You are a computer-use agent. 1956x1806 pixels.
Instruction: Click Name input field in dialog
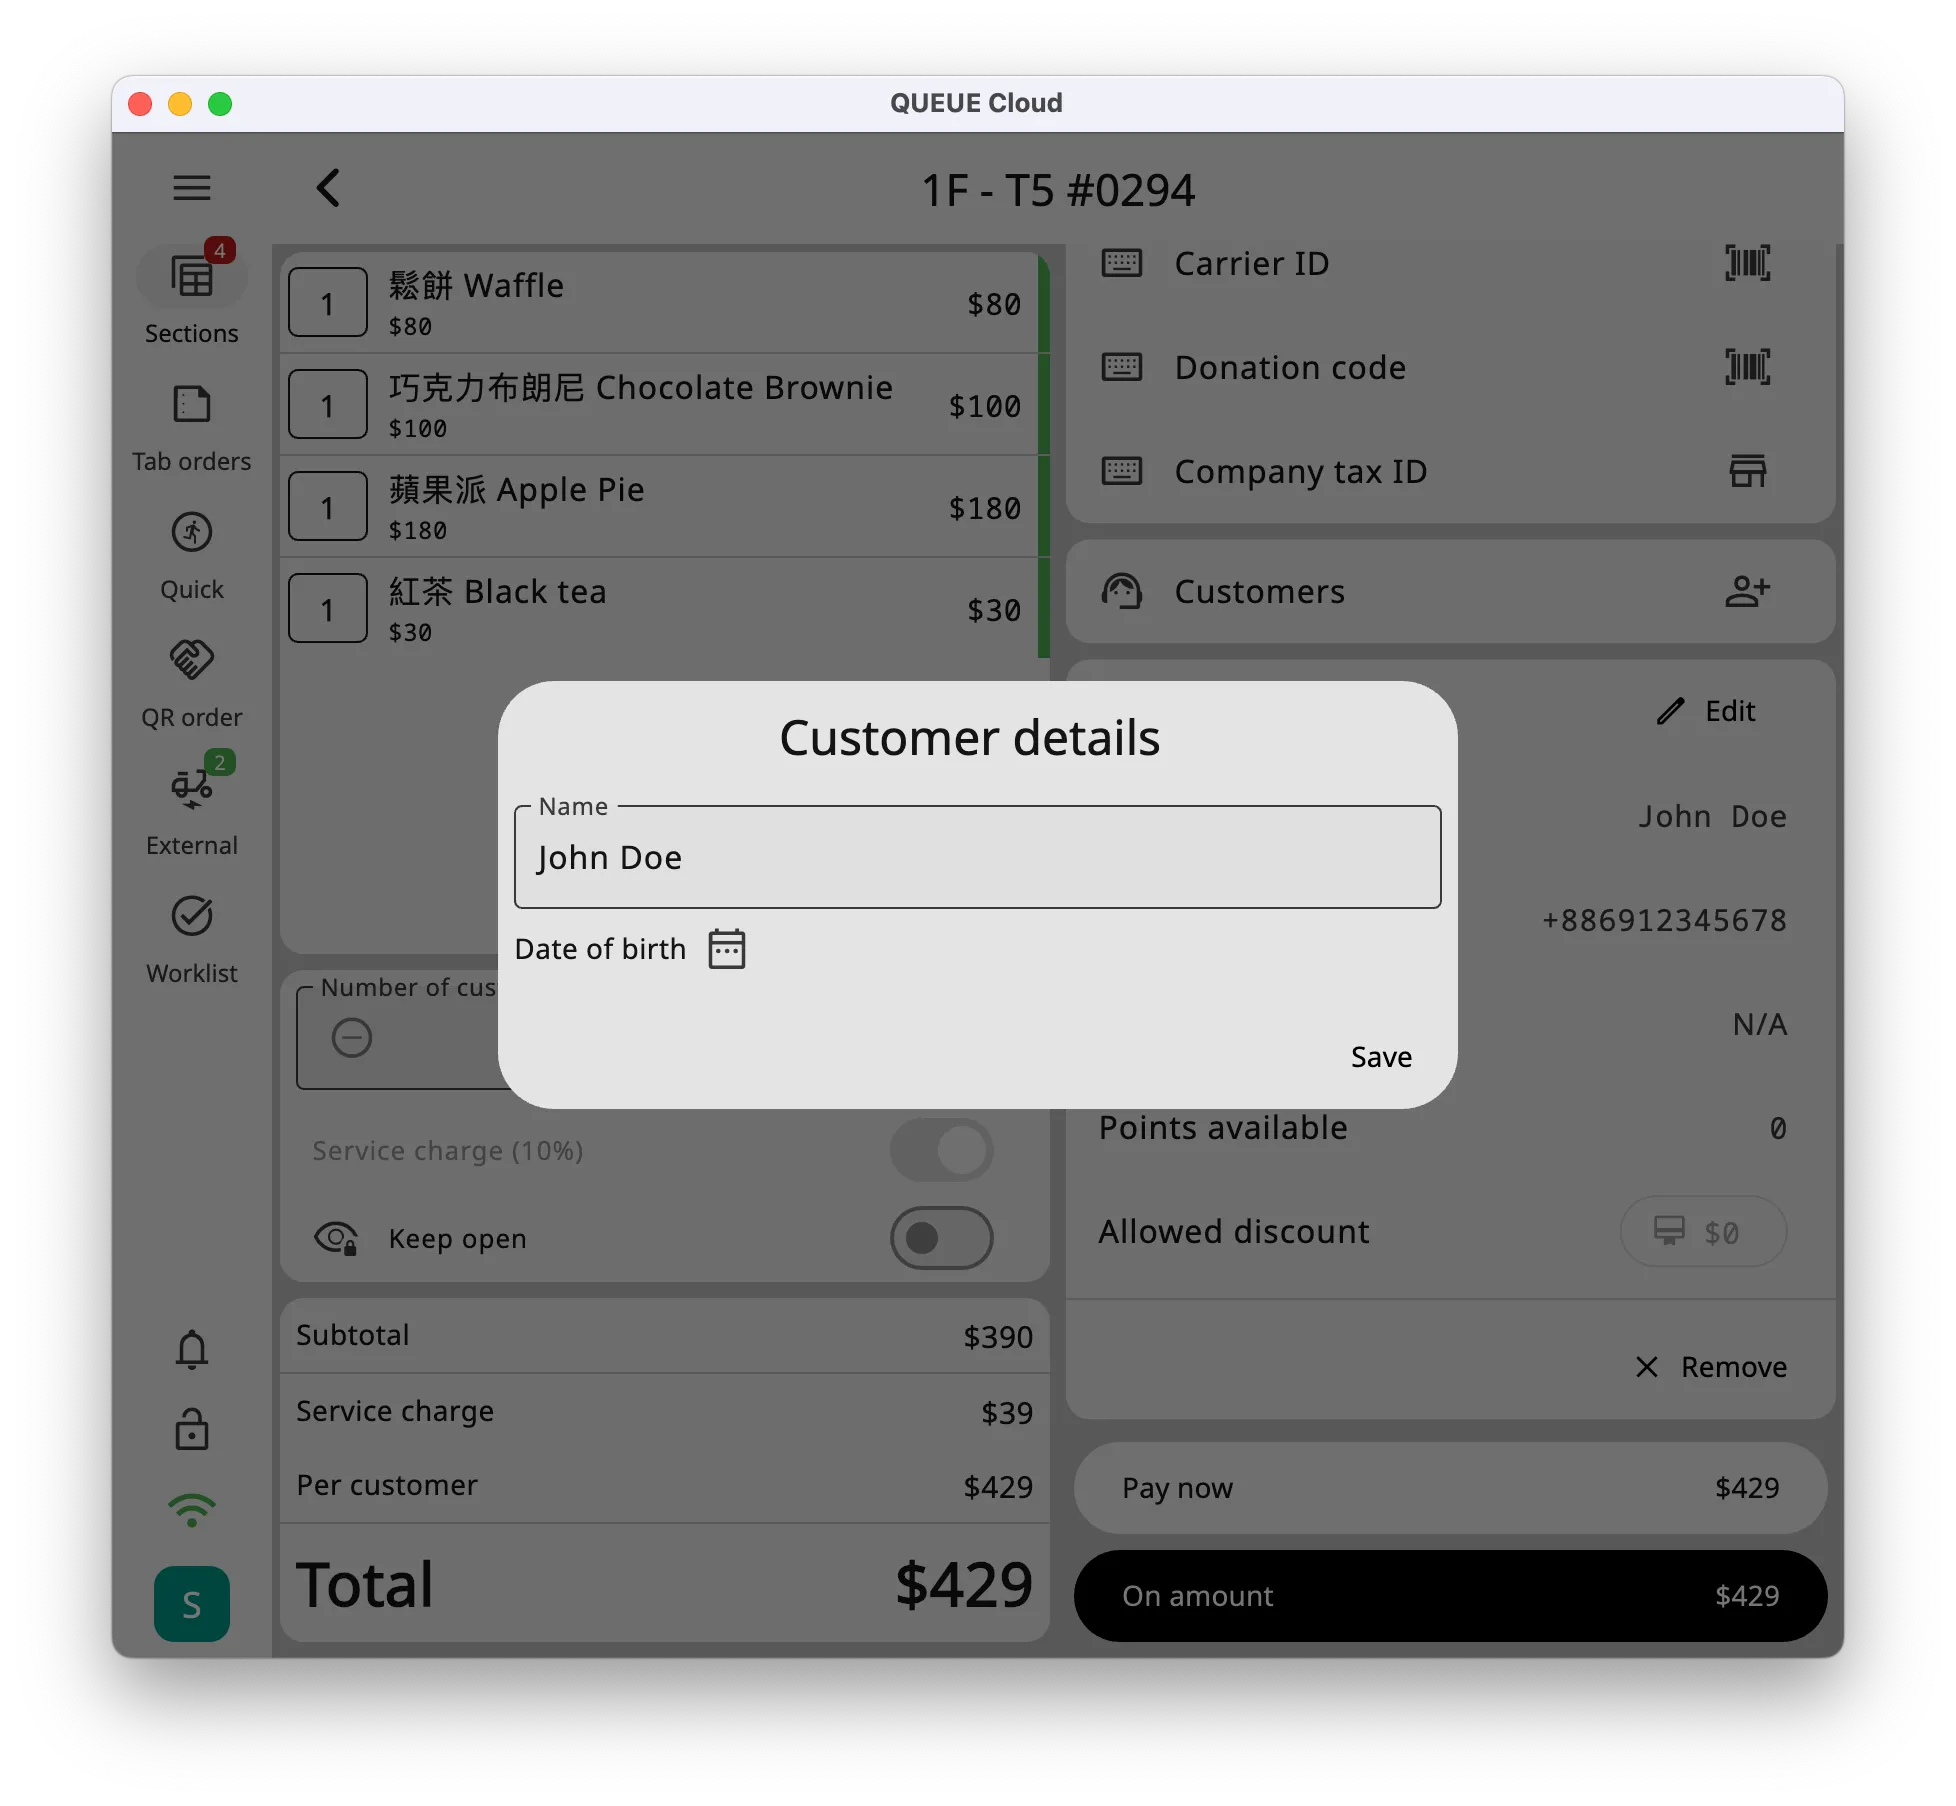[x=976, y=857]
